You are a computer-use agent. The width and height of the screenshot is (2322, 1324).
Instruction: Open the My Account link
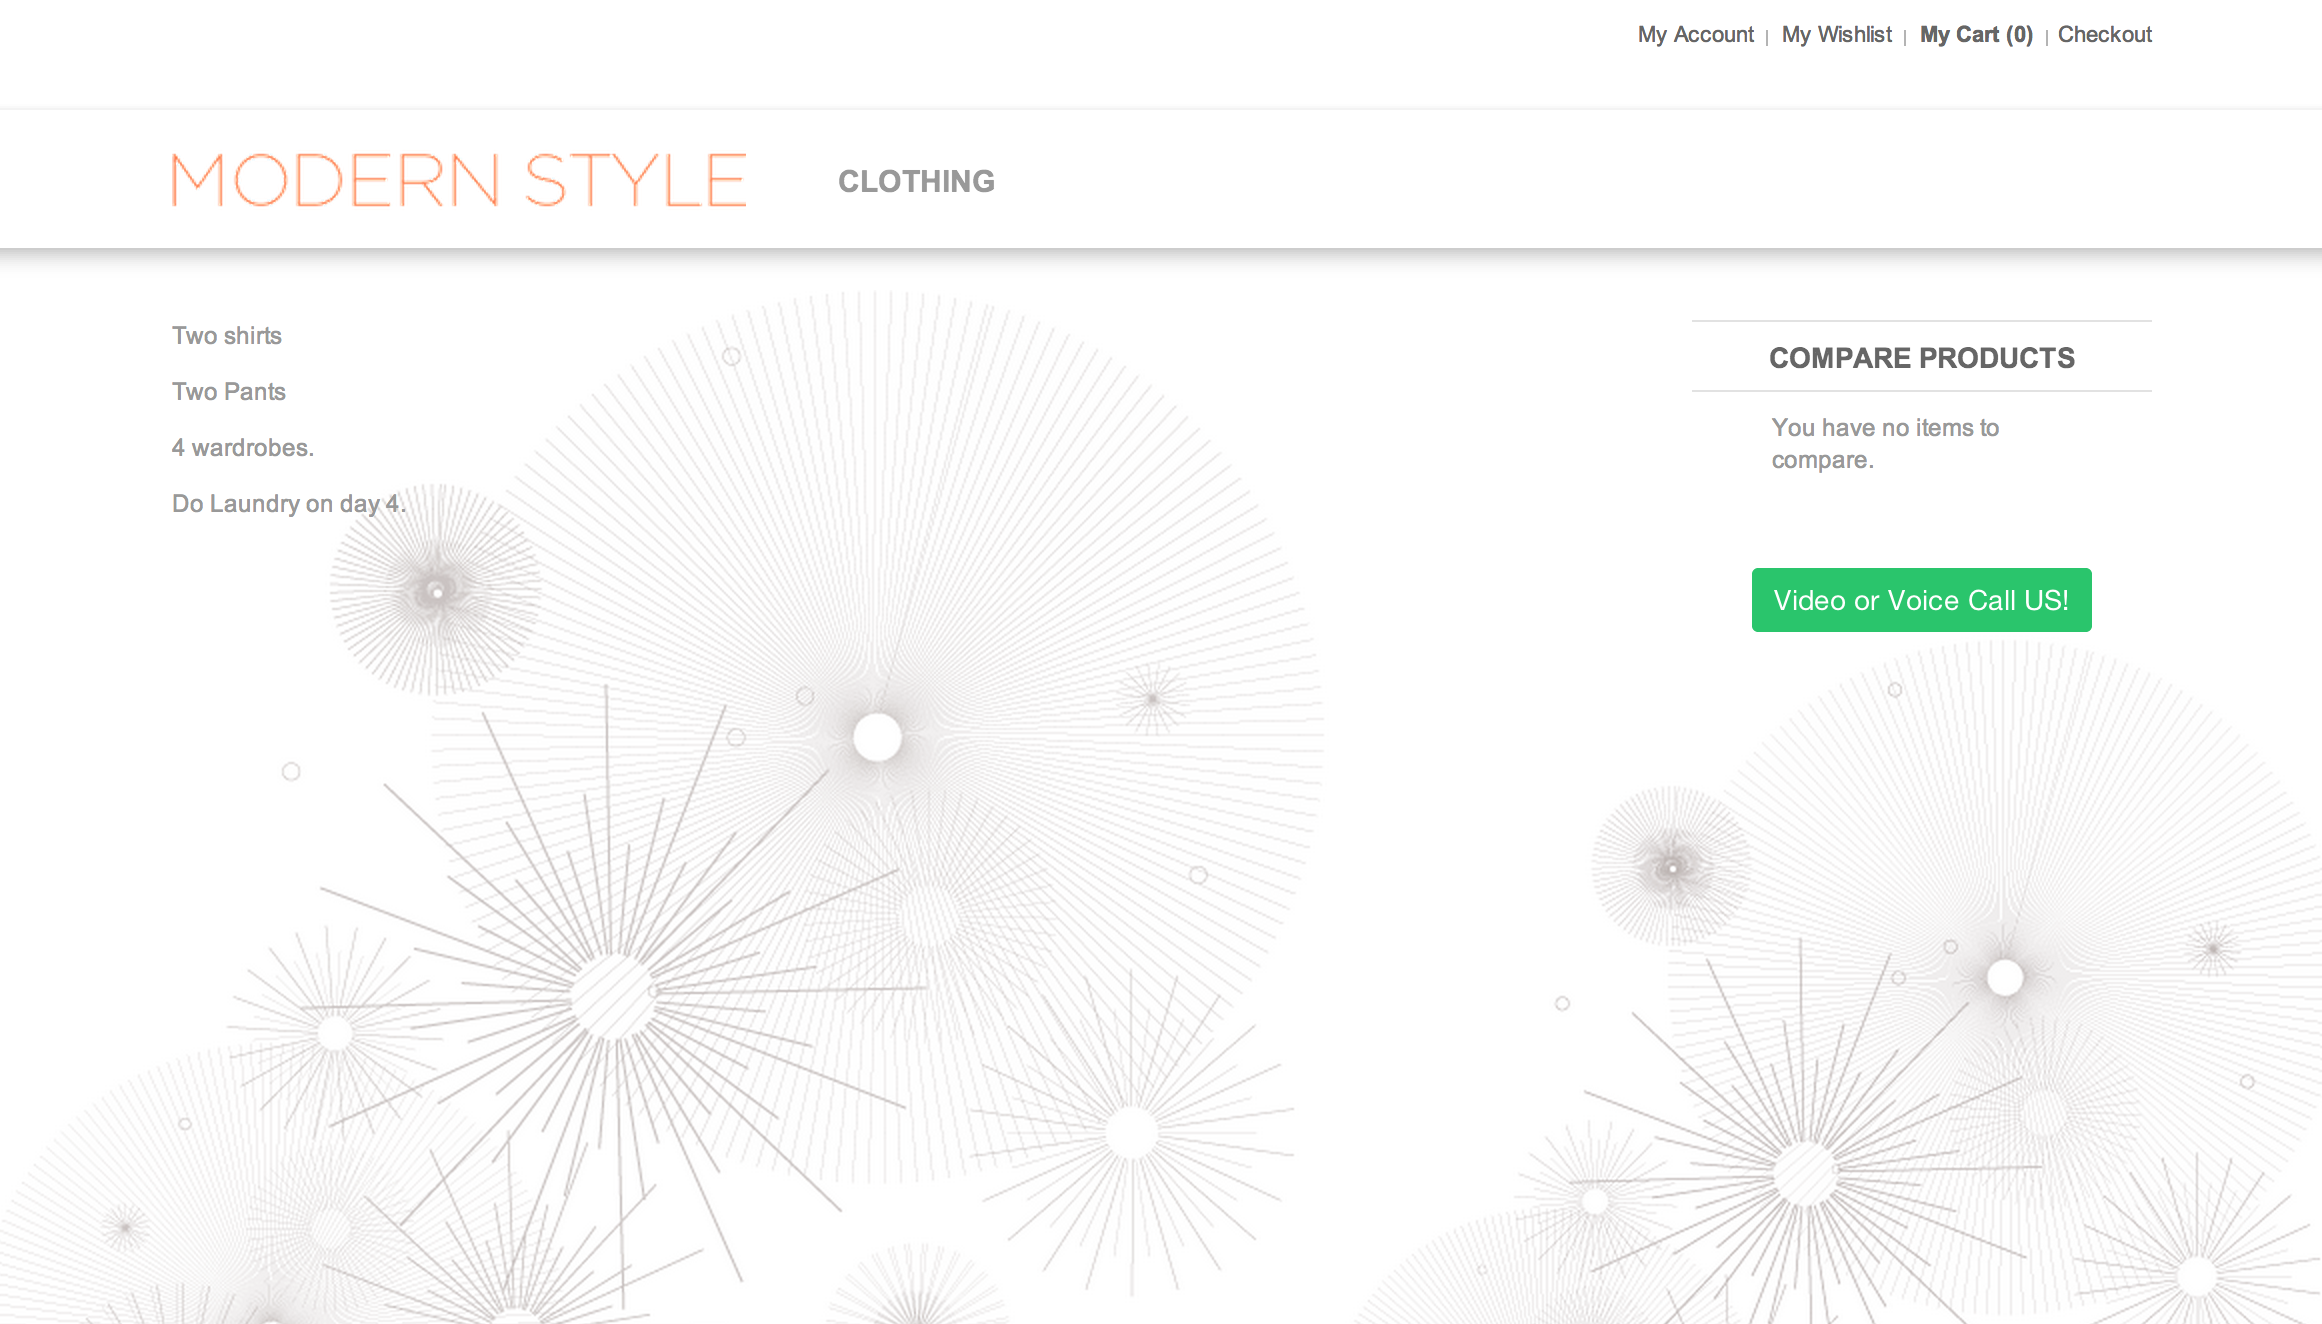(1695, 35)
